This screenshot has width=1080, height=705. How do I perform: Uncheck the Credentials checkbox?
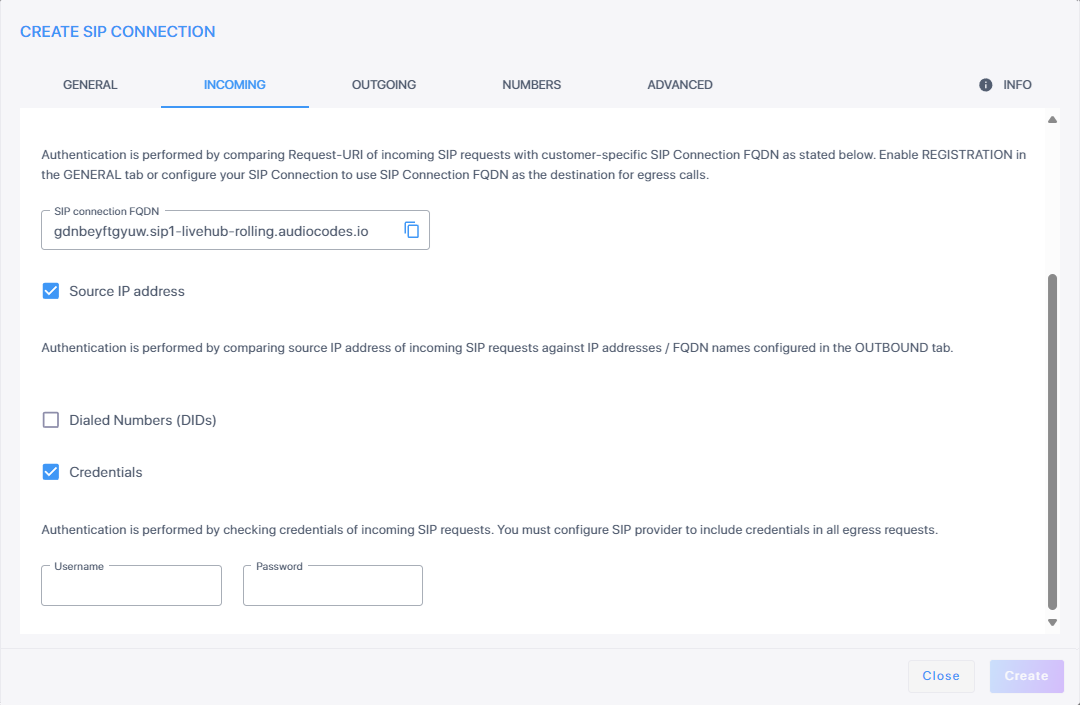[51, 472]
